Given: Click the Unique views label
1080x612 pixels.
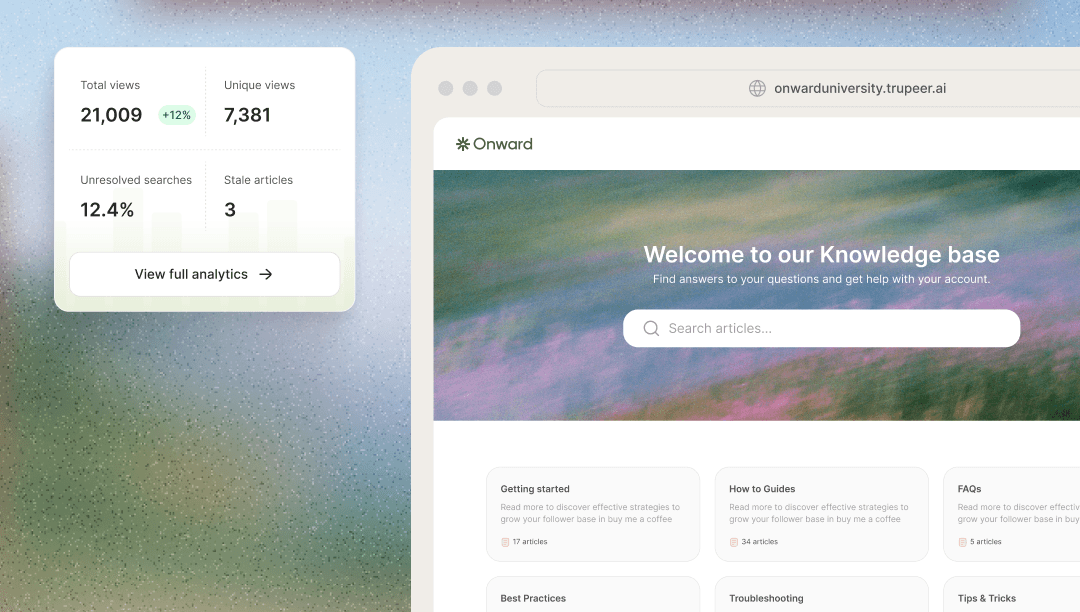Looking at the screenshot, I should click(x=260, y=85).
